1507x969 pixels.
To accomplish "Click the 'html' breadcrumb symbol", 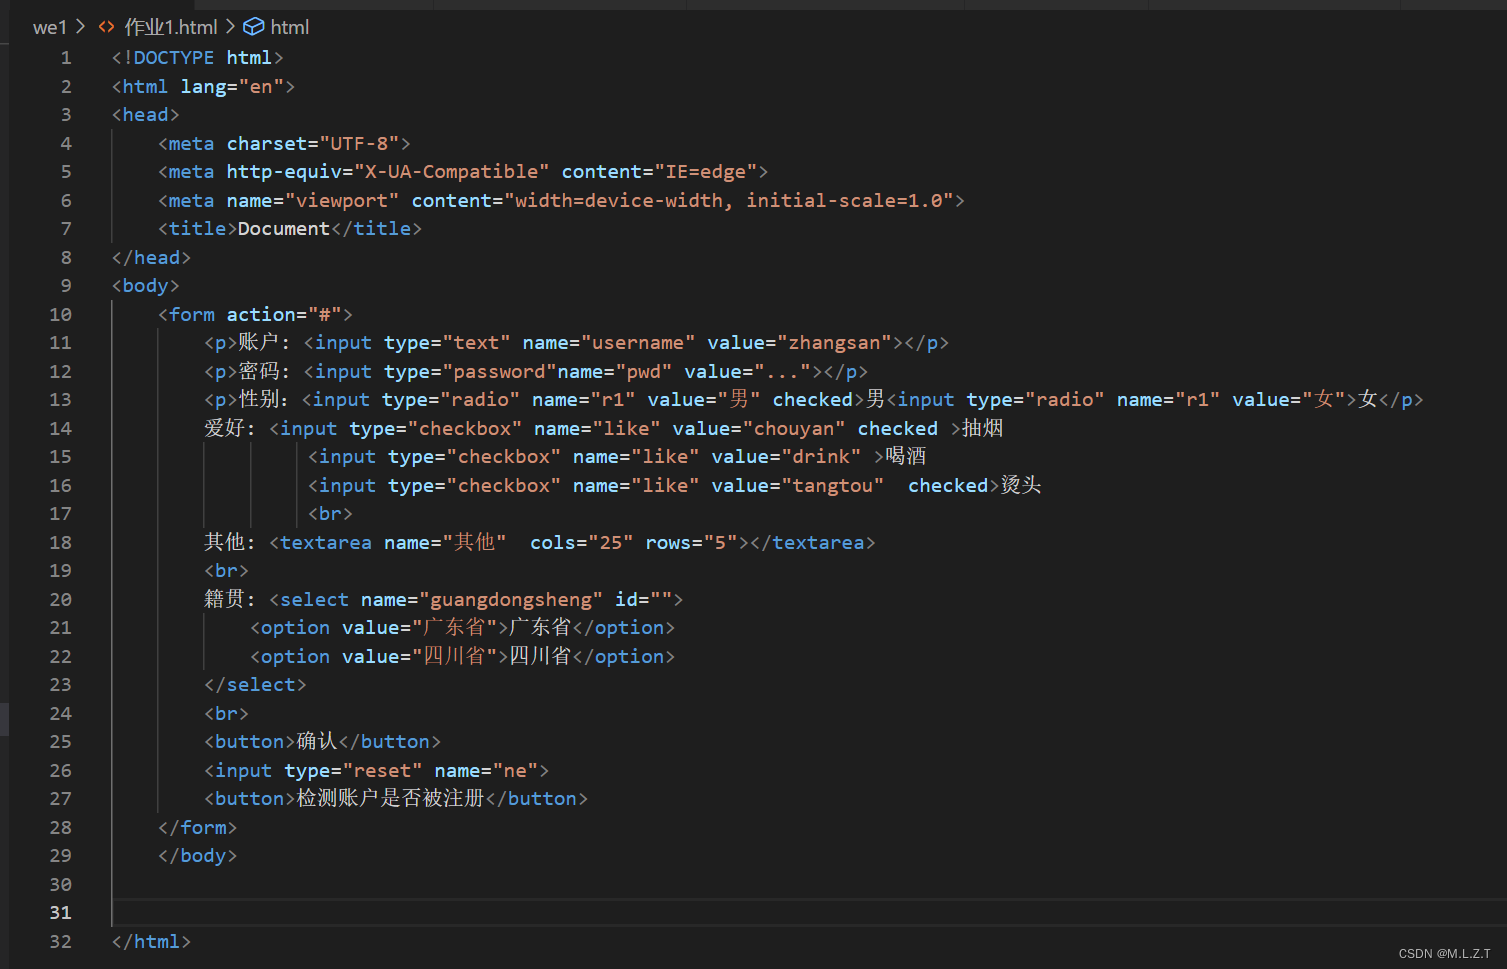I will (290, 27).
